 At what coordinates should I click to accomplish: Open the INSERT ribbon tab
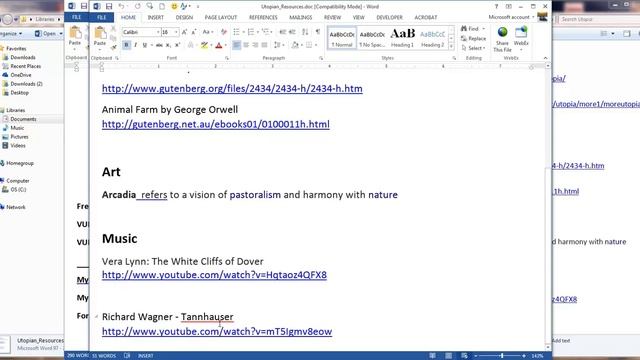coord(156,18)
